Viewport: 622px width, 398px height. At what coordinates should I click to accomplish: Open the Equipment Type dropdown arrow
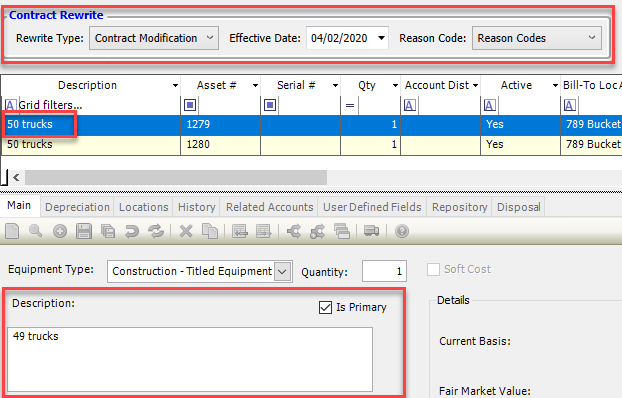click(x=282, y=272)
